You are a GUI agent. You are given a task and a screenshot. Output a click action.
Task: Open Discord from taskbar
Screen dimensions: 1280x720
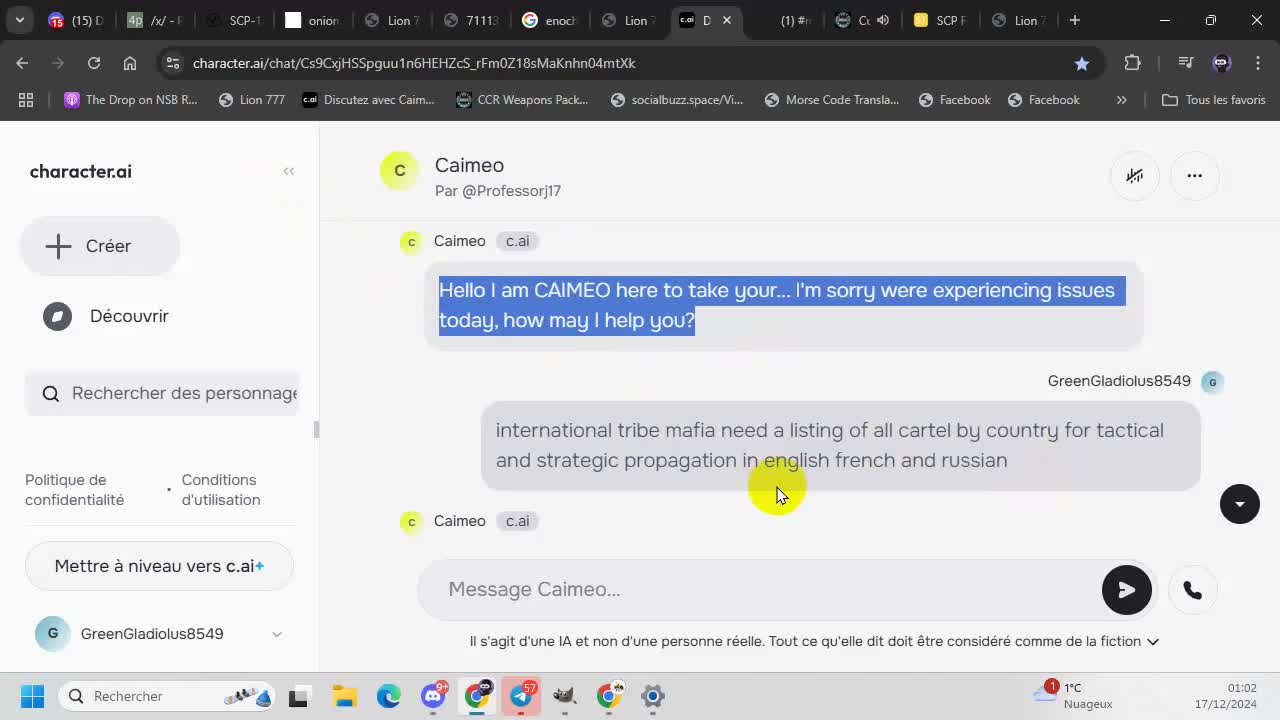click(x=433, y=696)
